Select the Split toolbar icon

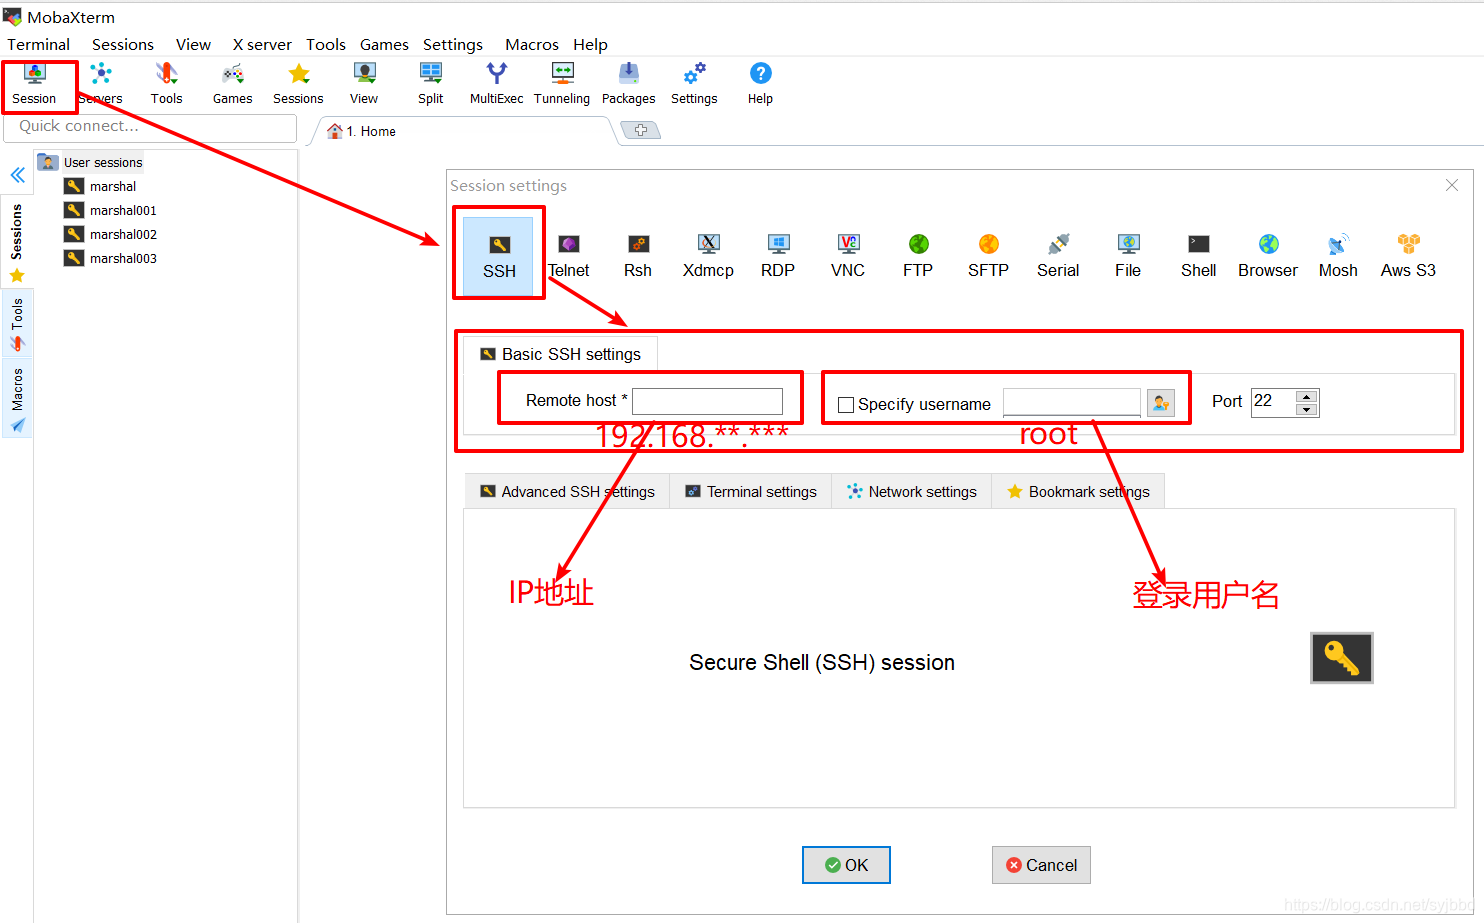(431, 85)
